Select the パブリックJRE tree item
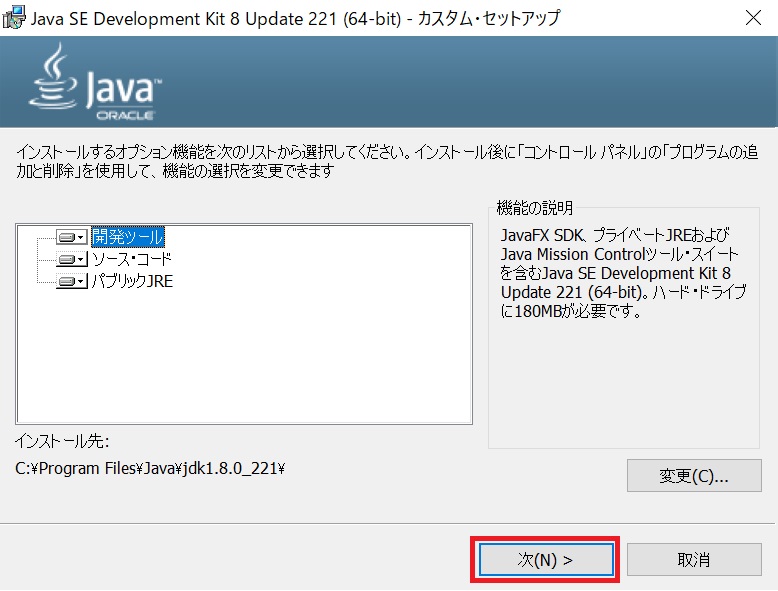The width and height of the screenshot is (778, 591). [x=132, y=281]
